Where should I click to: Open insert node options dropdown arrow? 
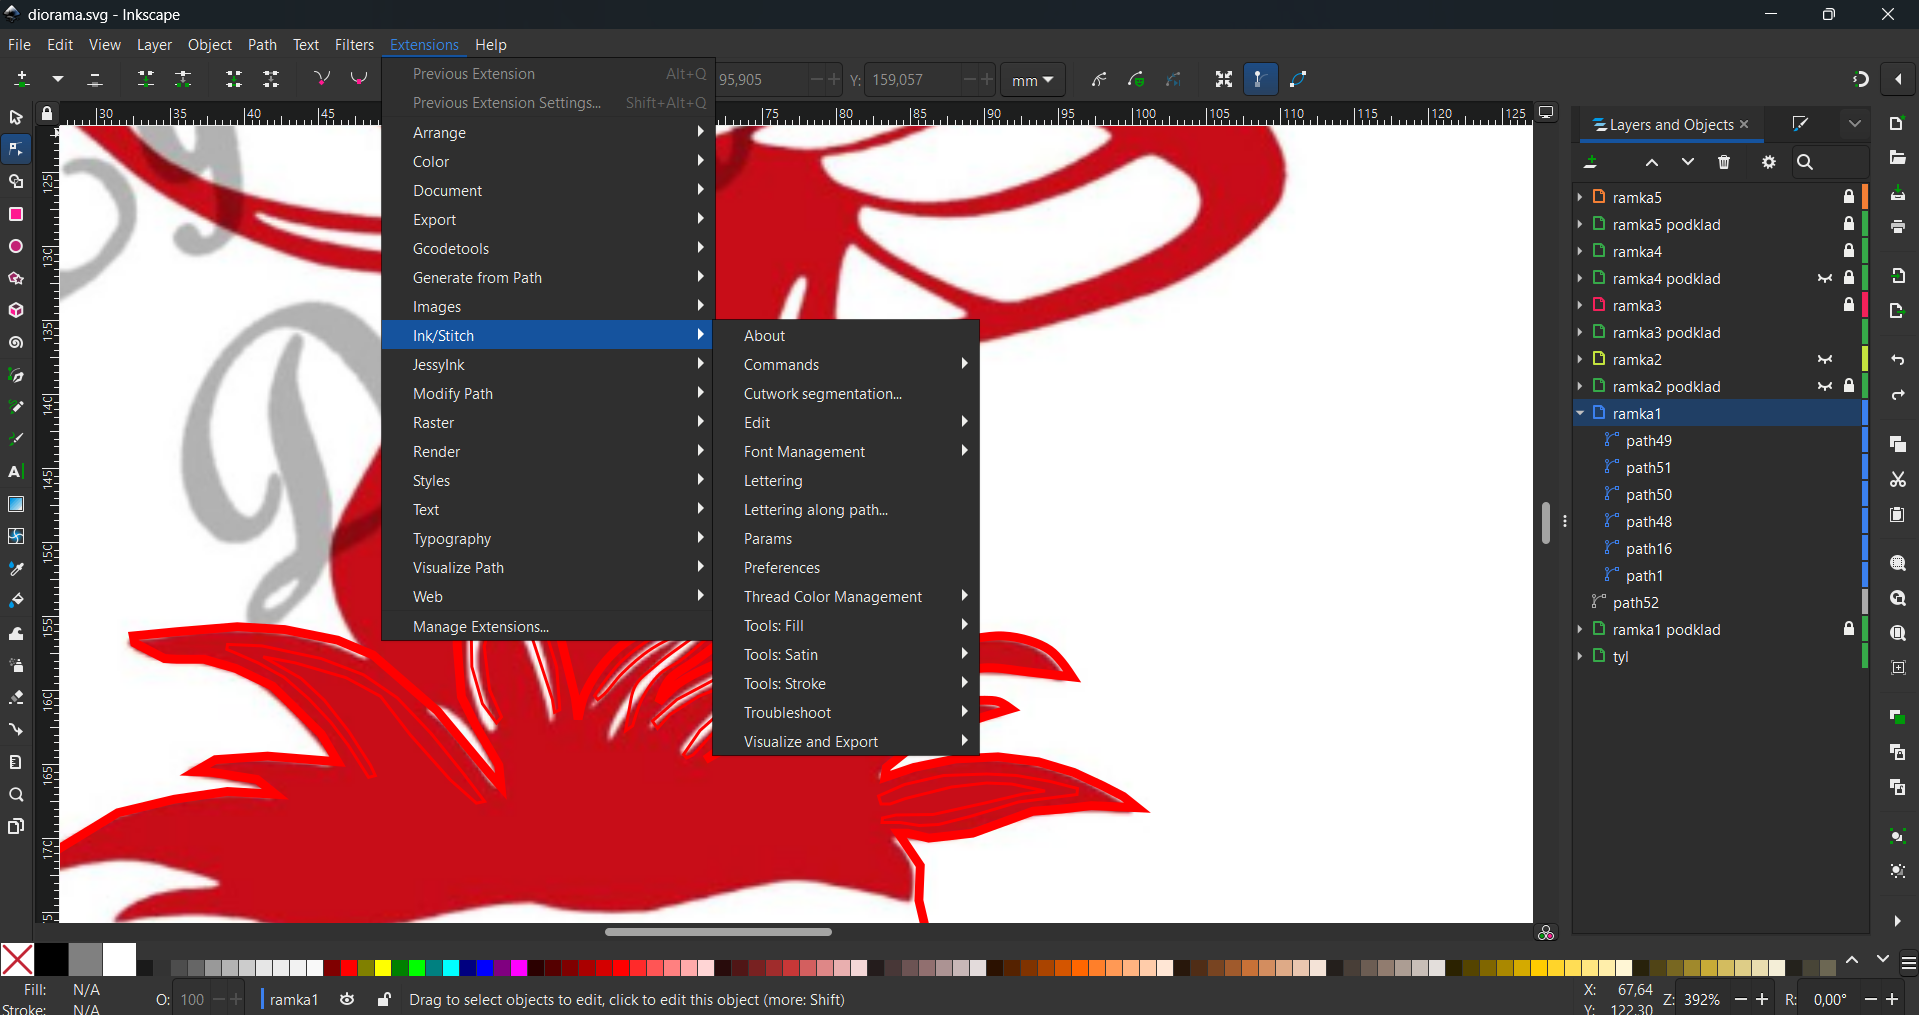coord(58,79)
